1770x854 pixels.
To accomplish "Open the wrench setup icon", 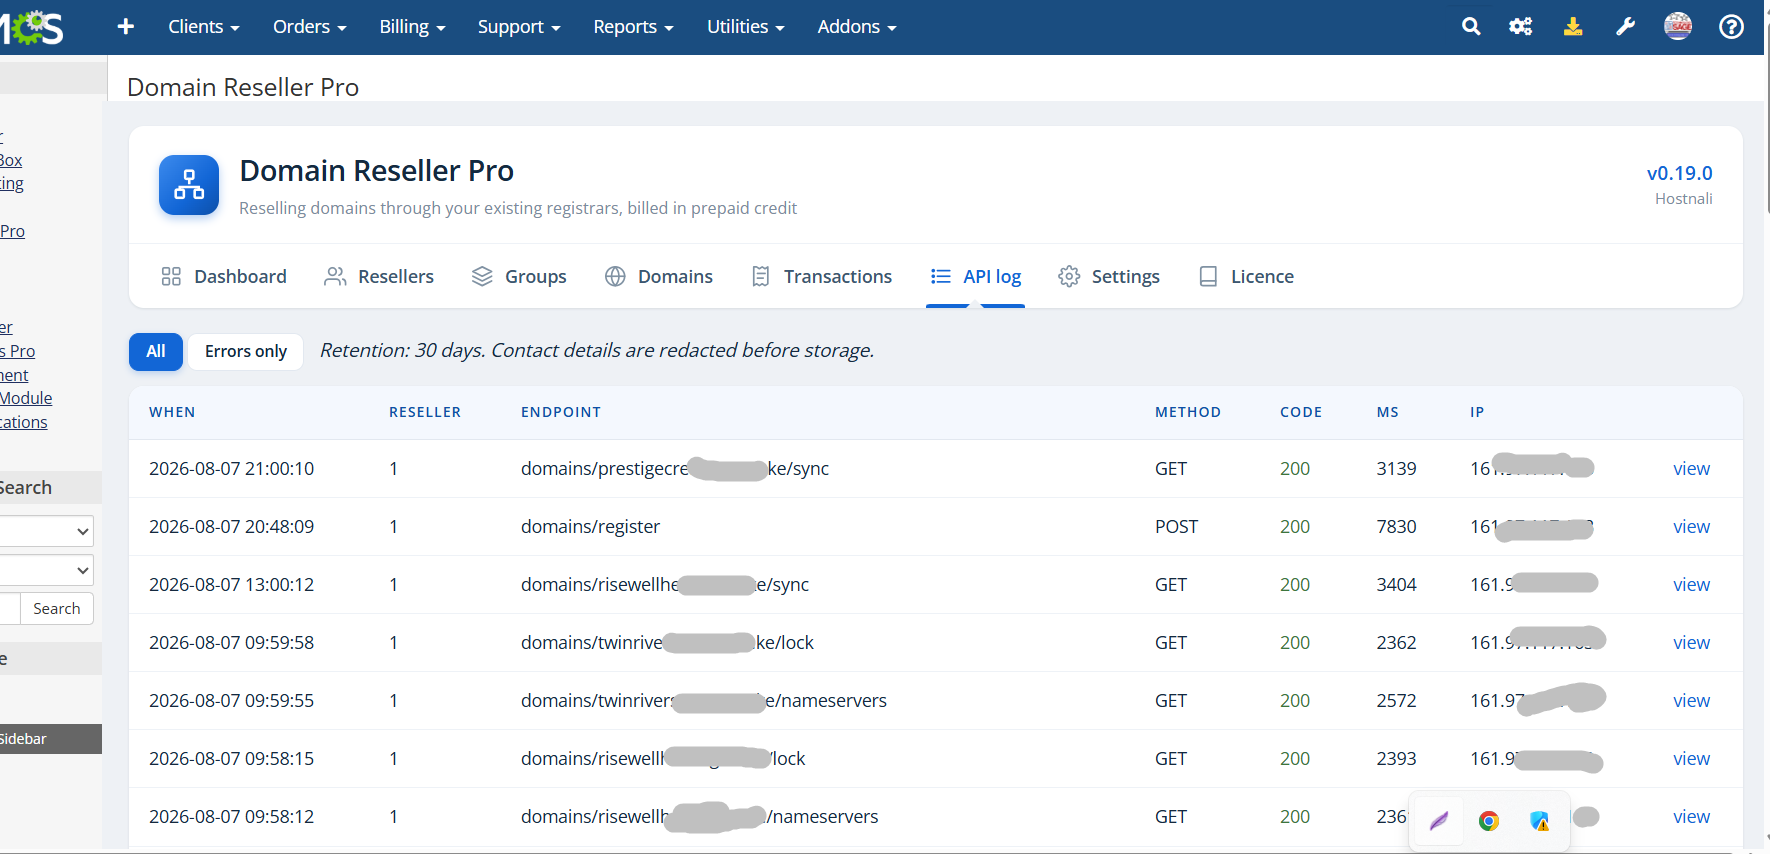I will pos(1626,27).
